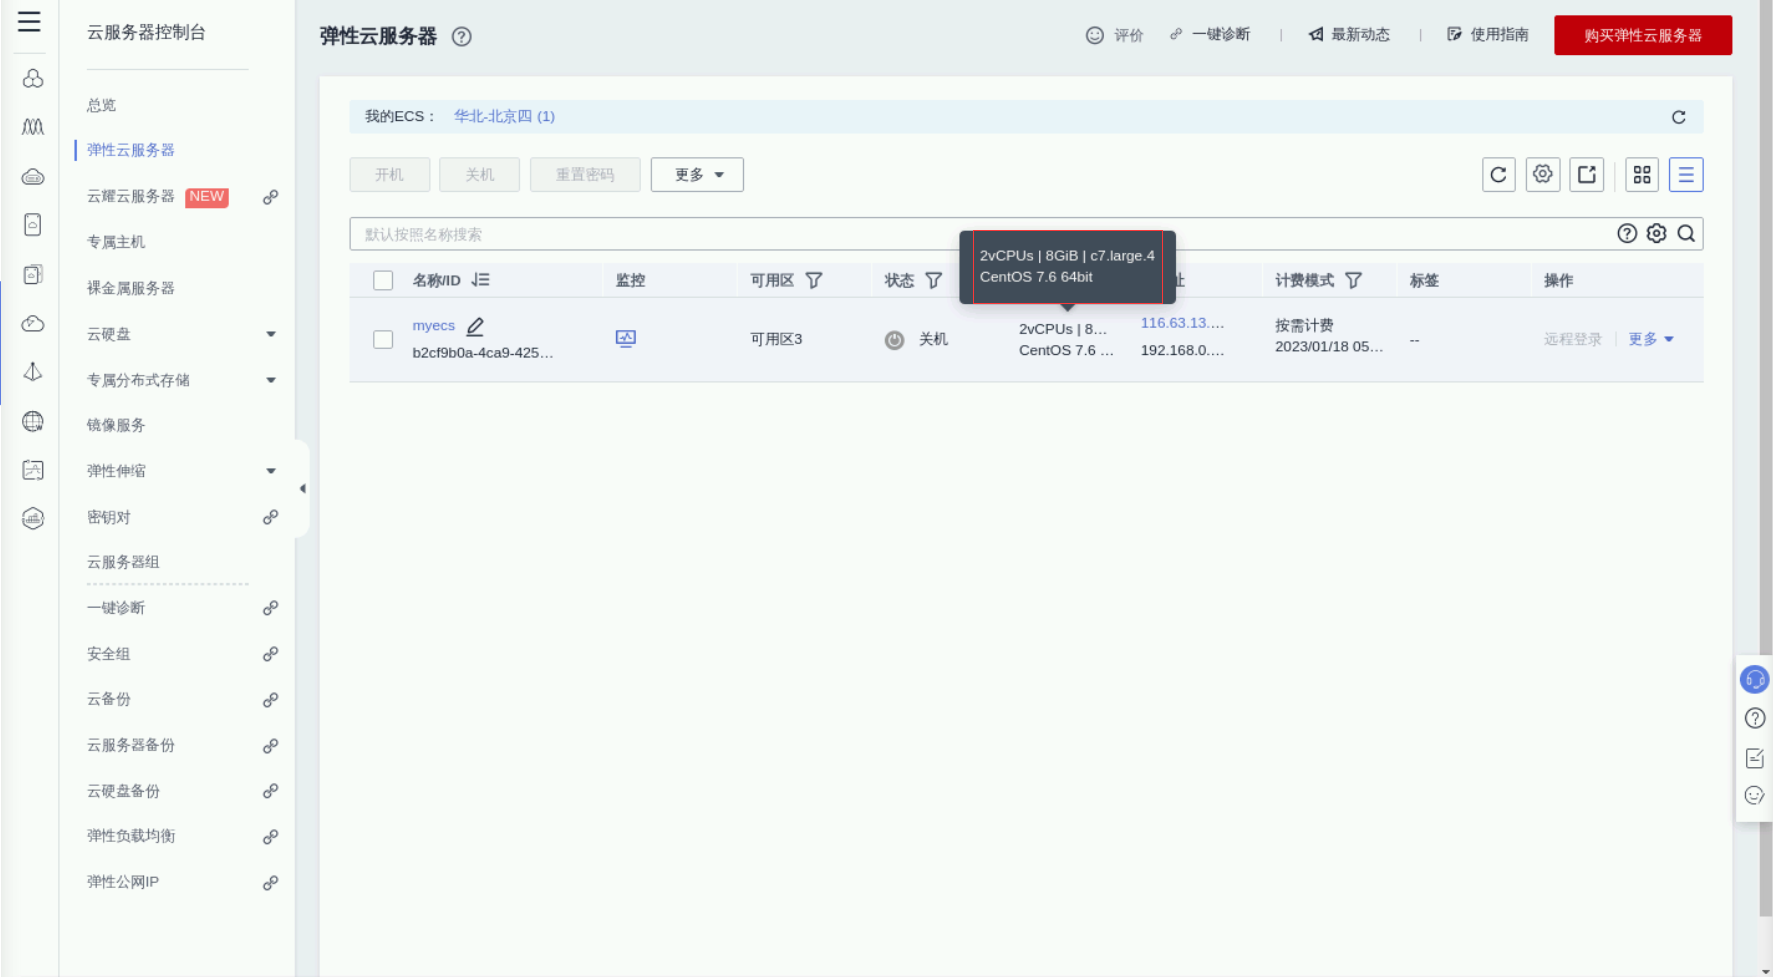Click the three-circles icon in the left rail

point(33,78)
